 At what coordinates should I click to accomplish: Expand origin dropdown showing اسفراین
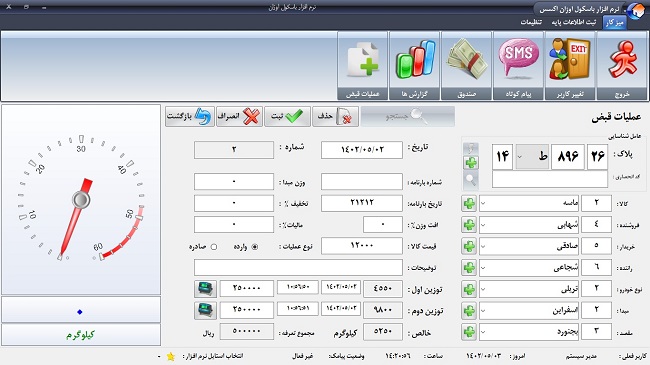pyautogui.click(x=483, y=311)
